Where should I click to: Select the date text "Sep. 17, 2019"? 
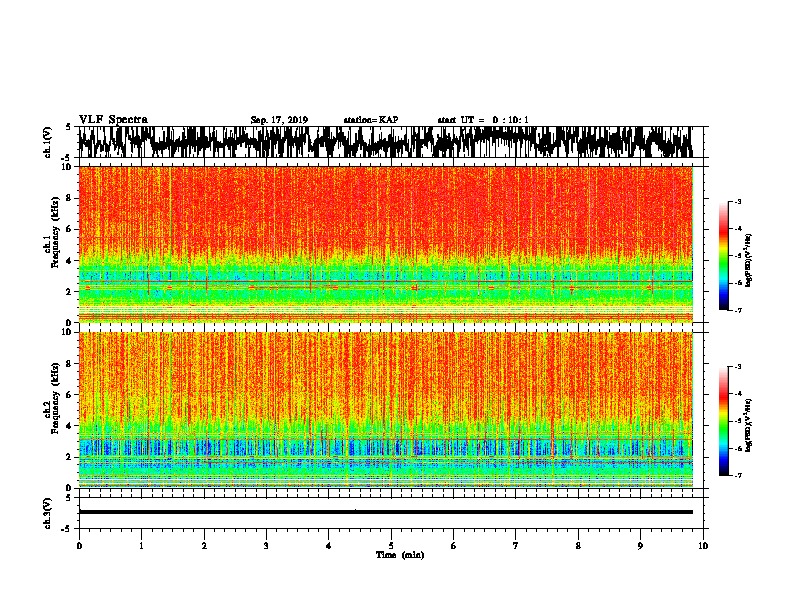279,120
